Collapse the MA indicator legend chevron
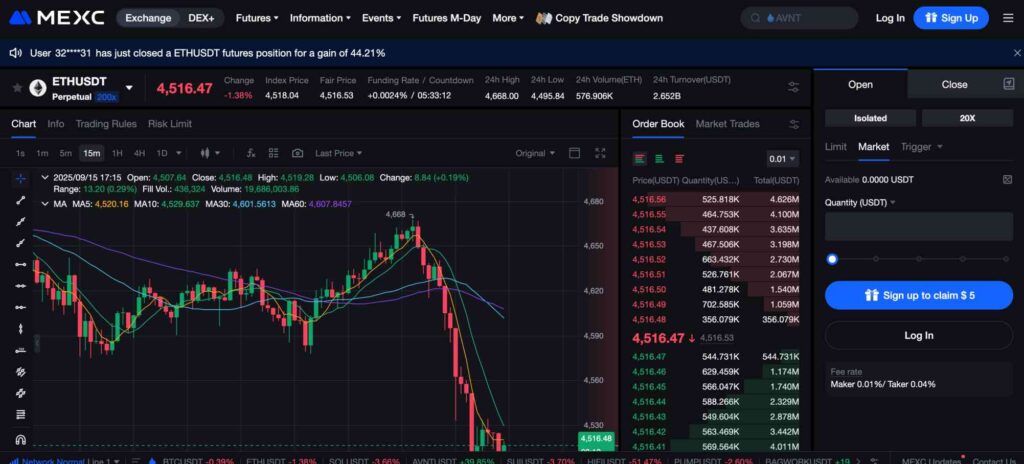The height and width of the screenshot is (464, 1024). click(x=44, y=204)
